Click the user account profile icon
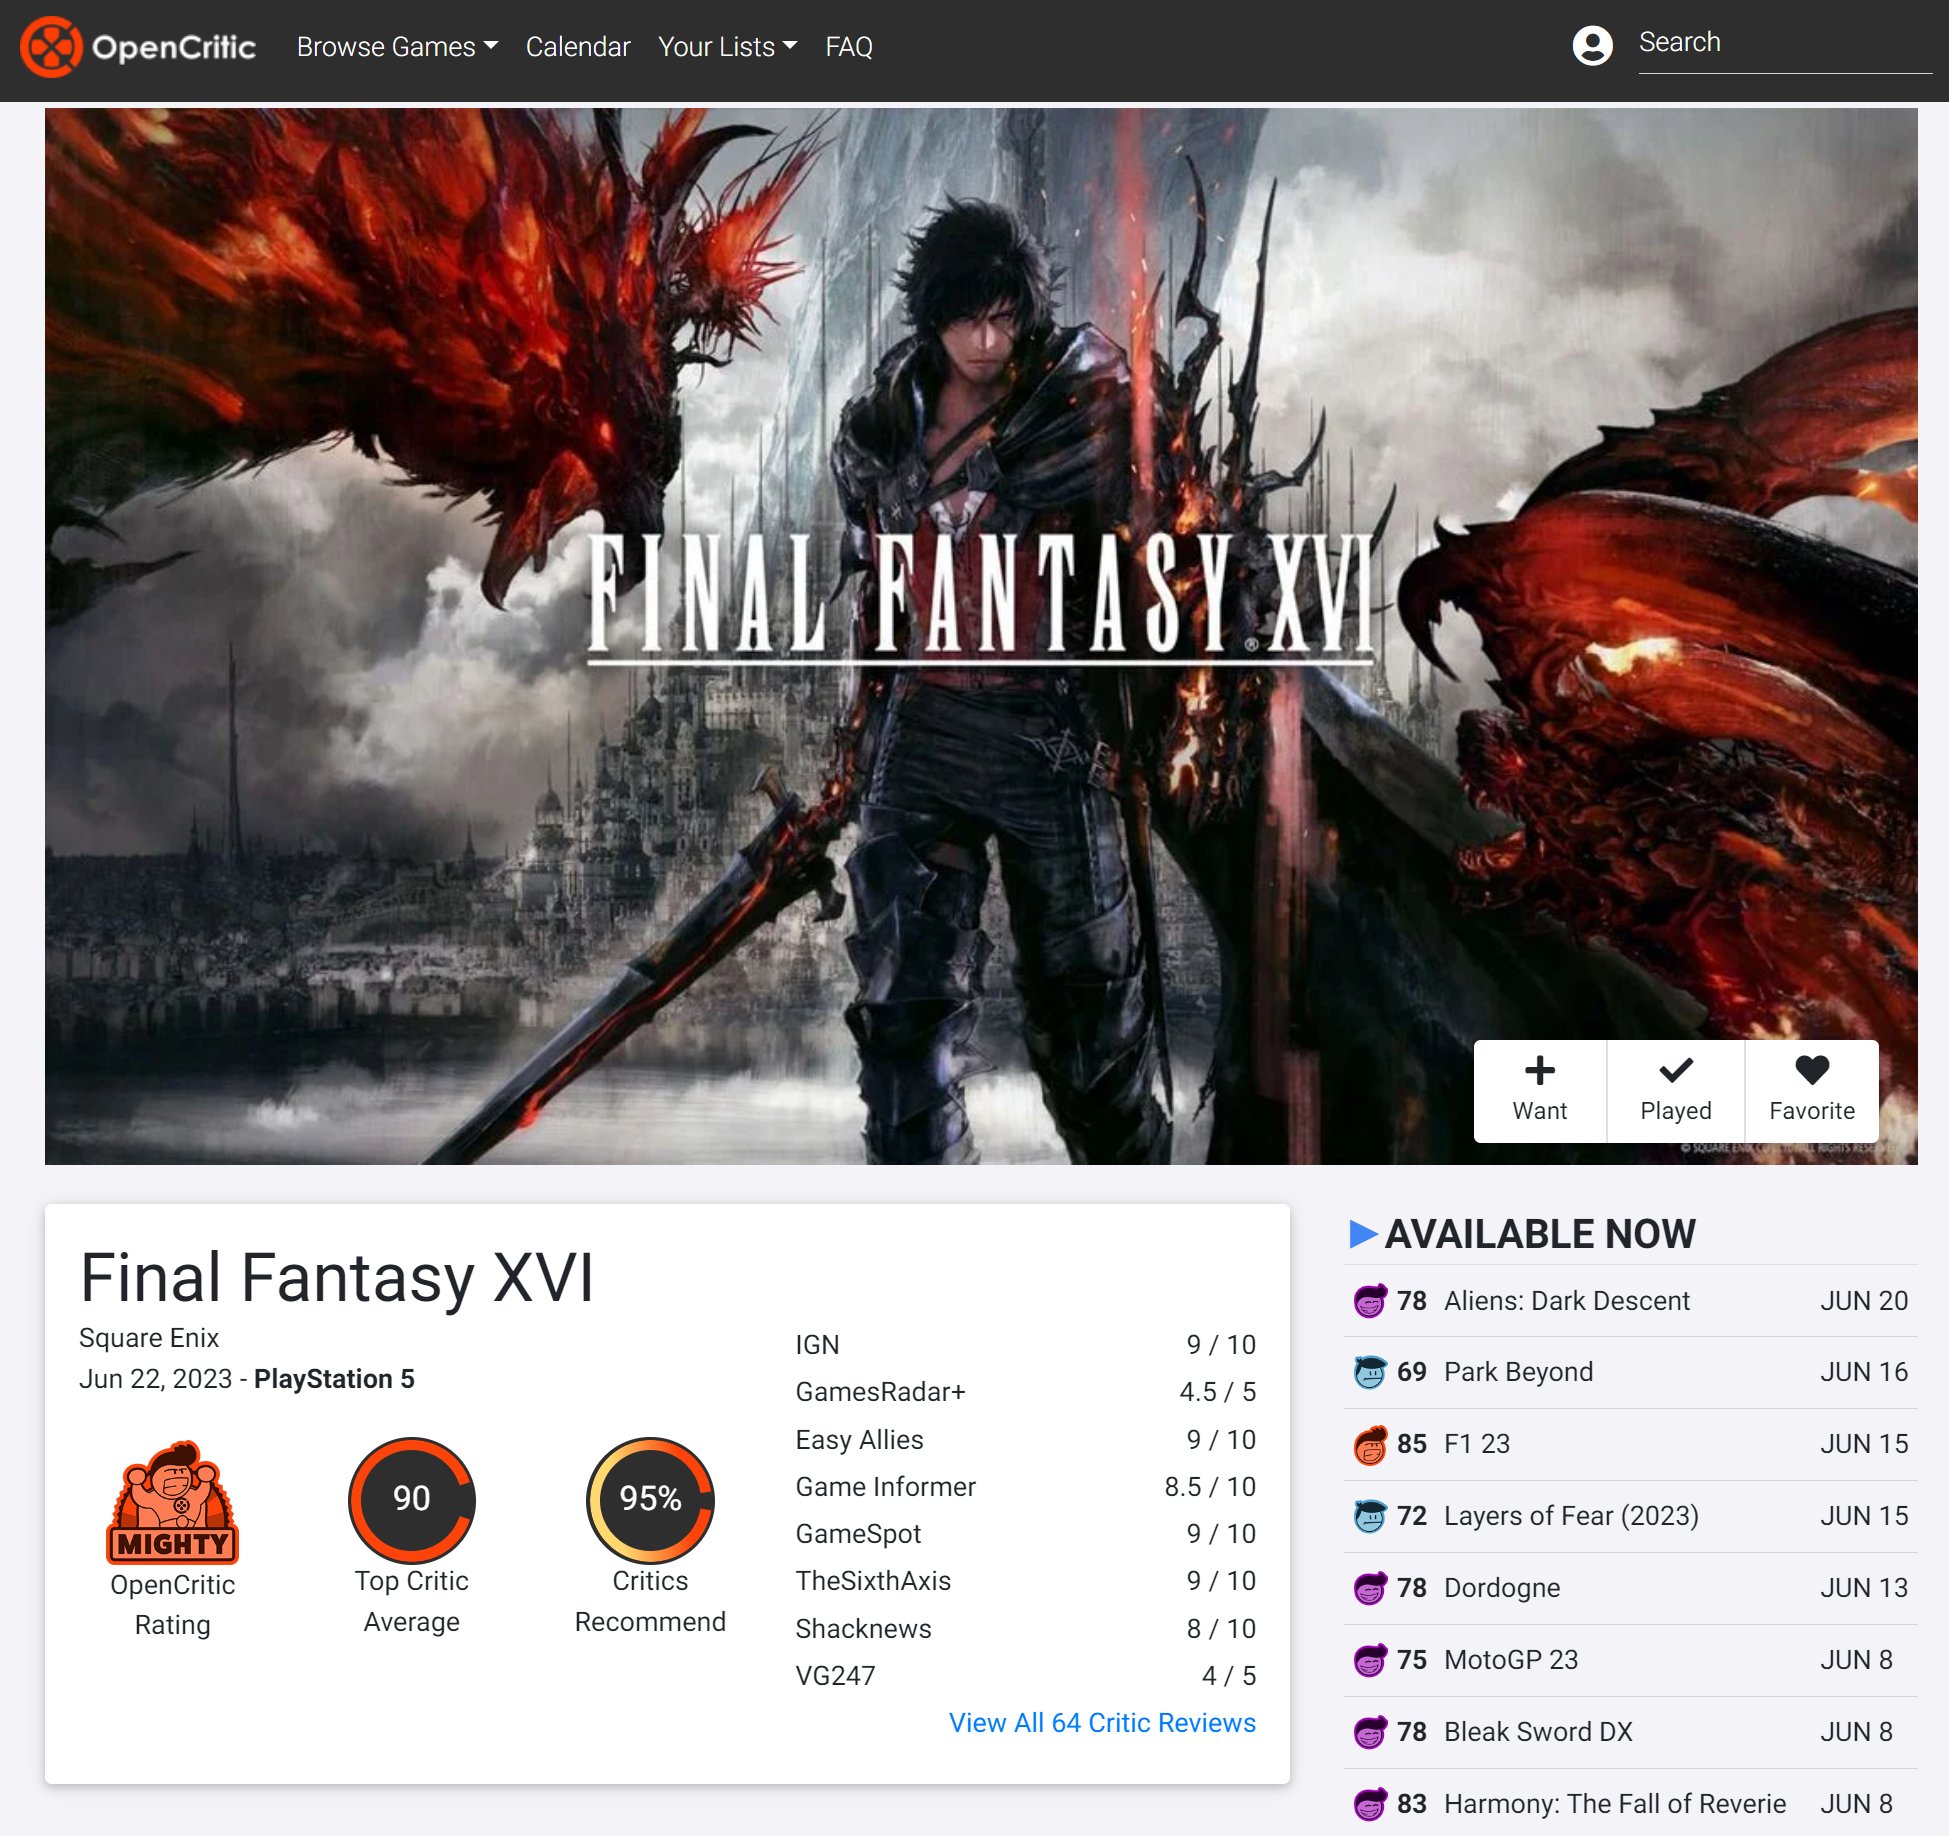This screenshot has width=1949, height=1836. tap(1589, 45)
